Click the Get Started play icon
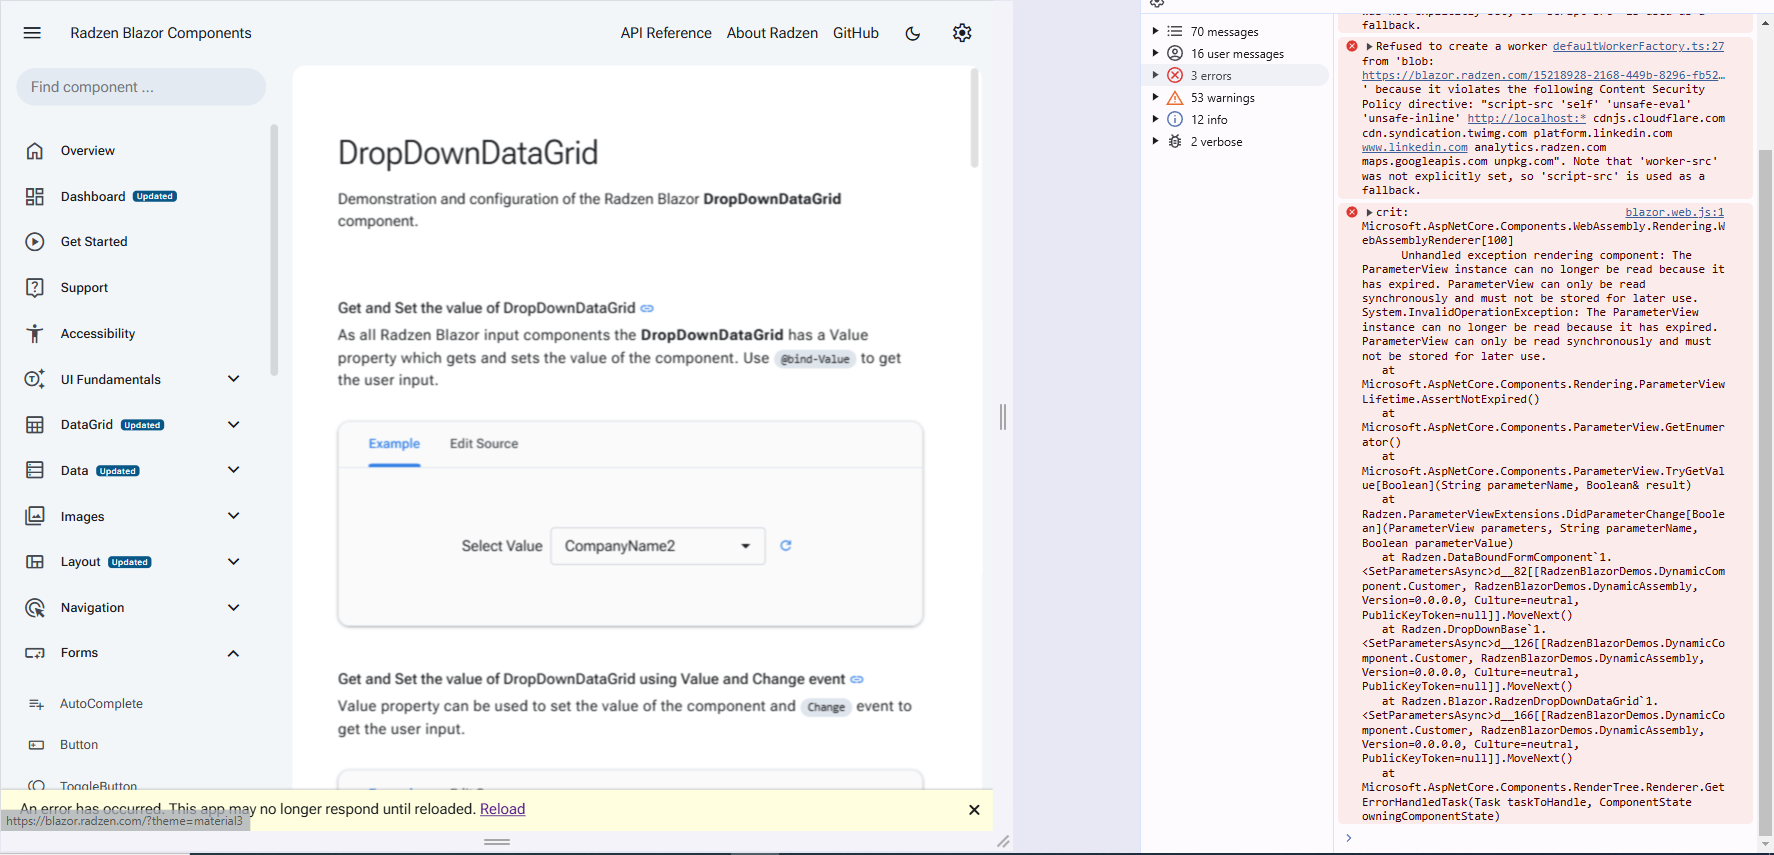 (35, 242)
